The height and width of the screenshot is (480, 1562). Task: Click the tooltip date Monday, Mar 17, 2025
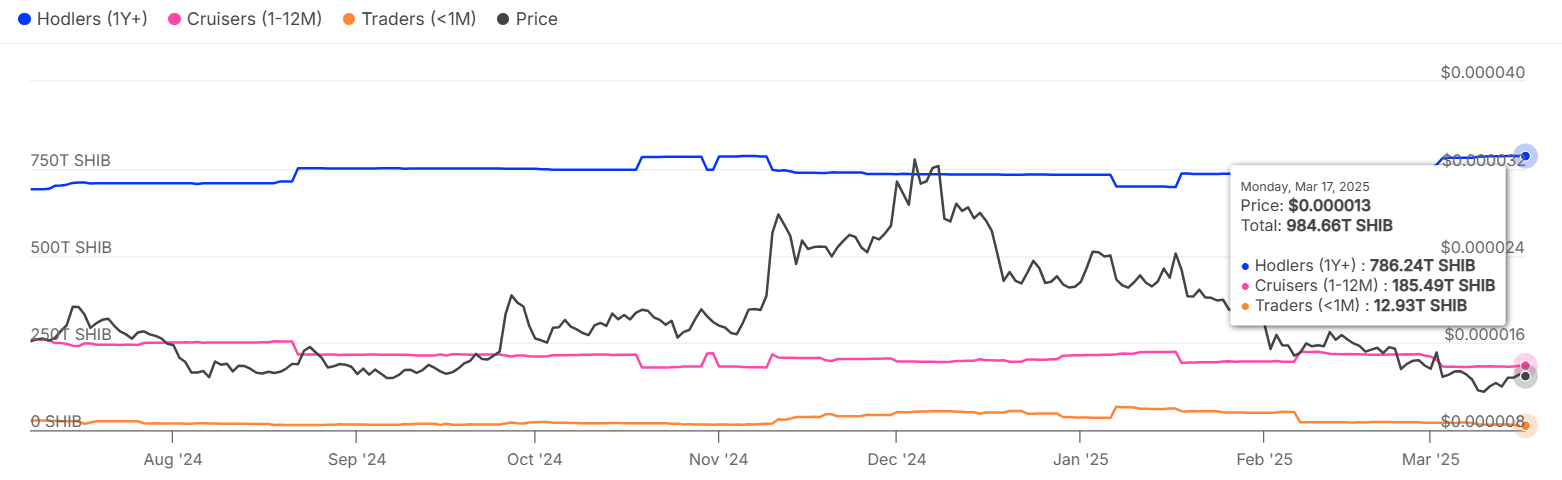(1304, 186)
